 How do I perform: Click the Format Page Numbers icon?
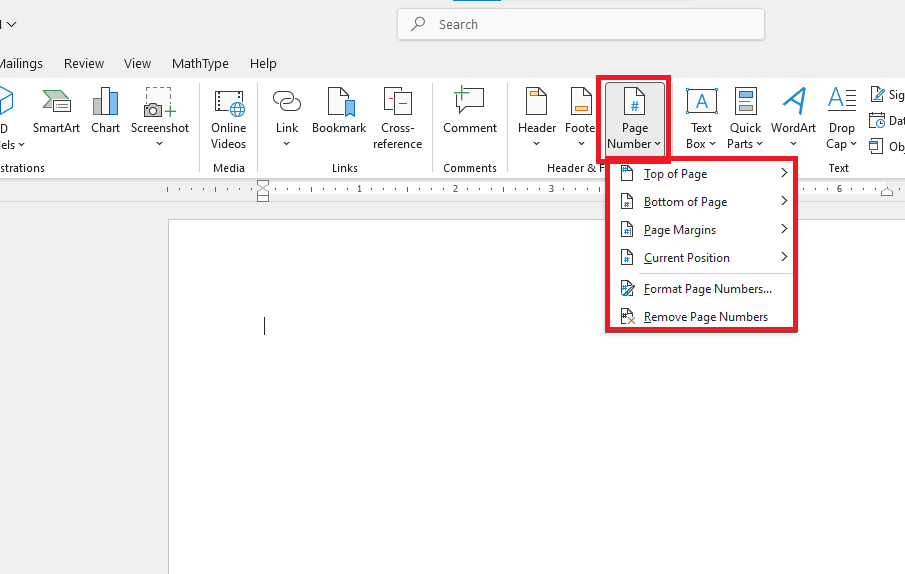tap(627, 288)
